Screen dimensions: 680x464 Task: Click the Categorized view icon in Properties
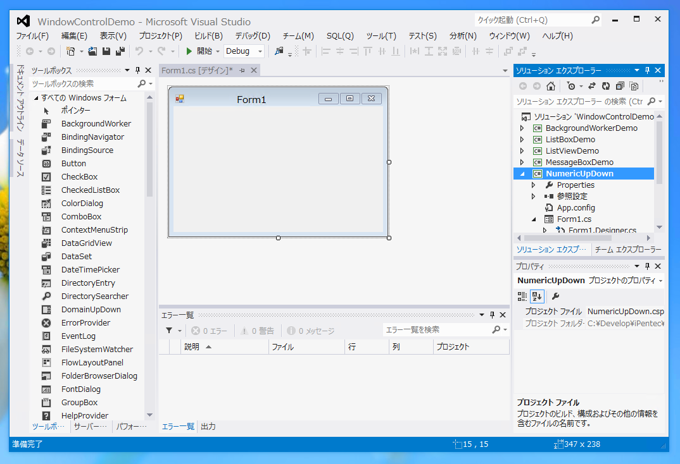tap(522, 297)
